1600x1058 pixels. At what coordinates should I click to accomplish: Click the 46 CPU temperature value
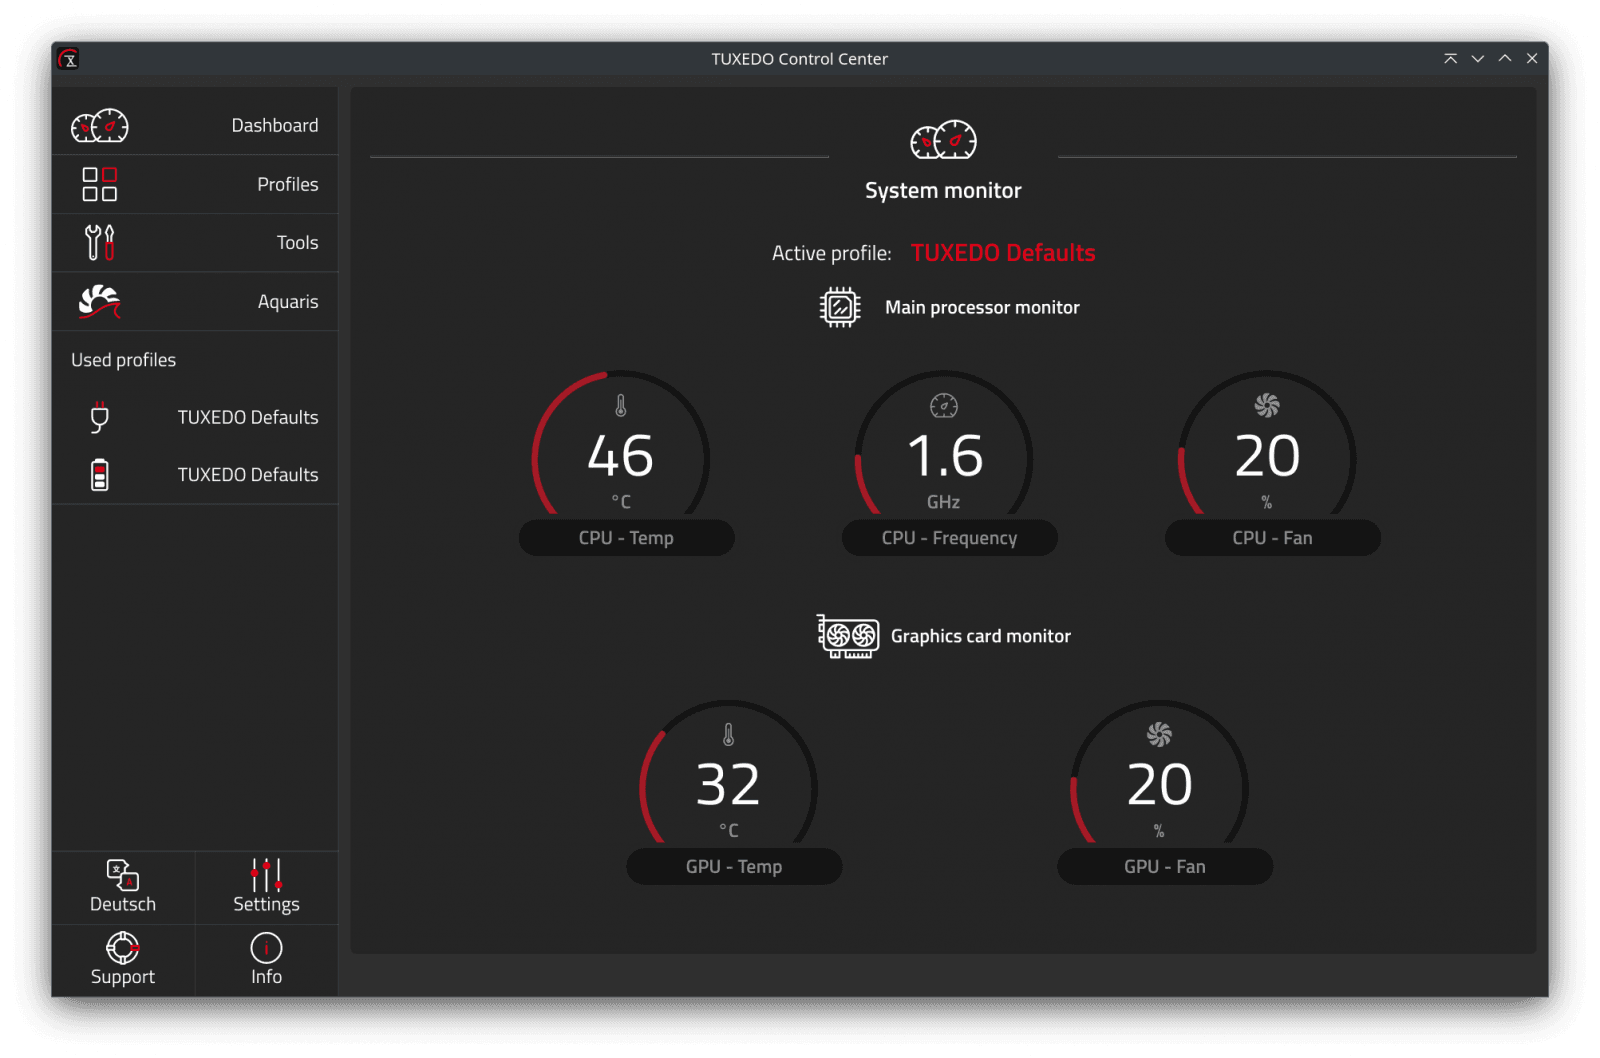point(621,456)
